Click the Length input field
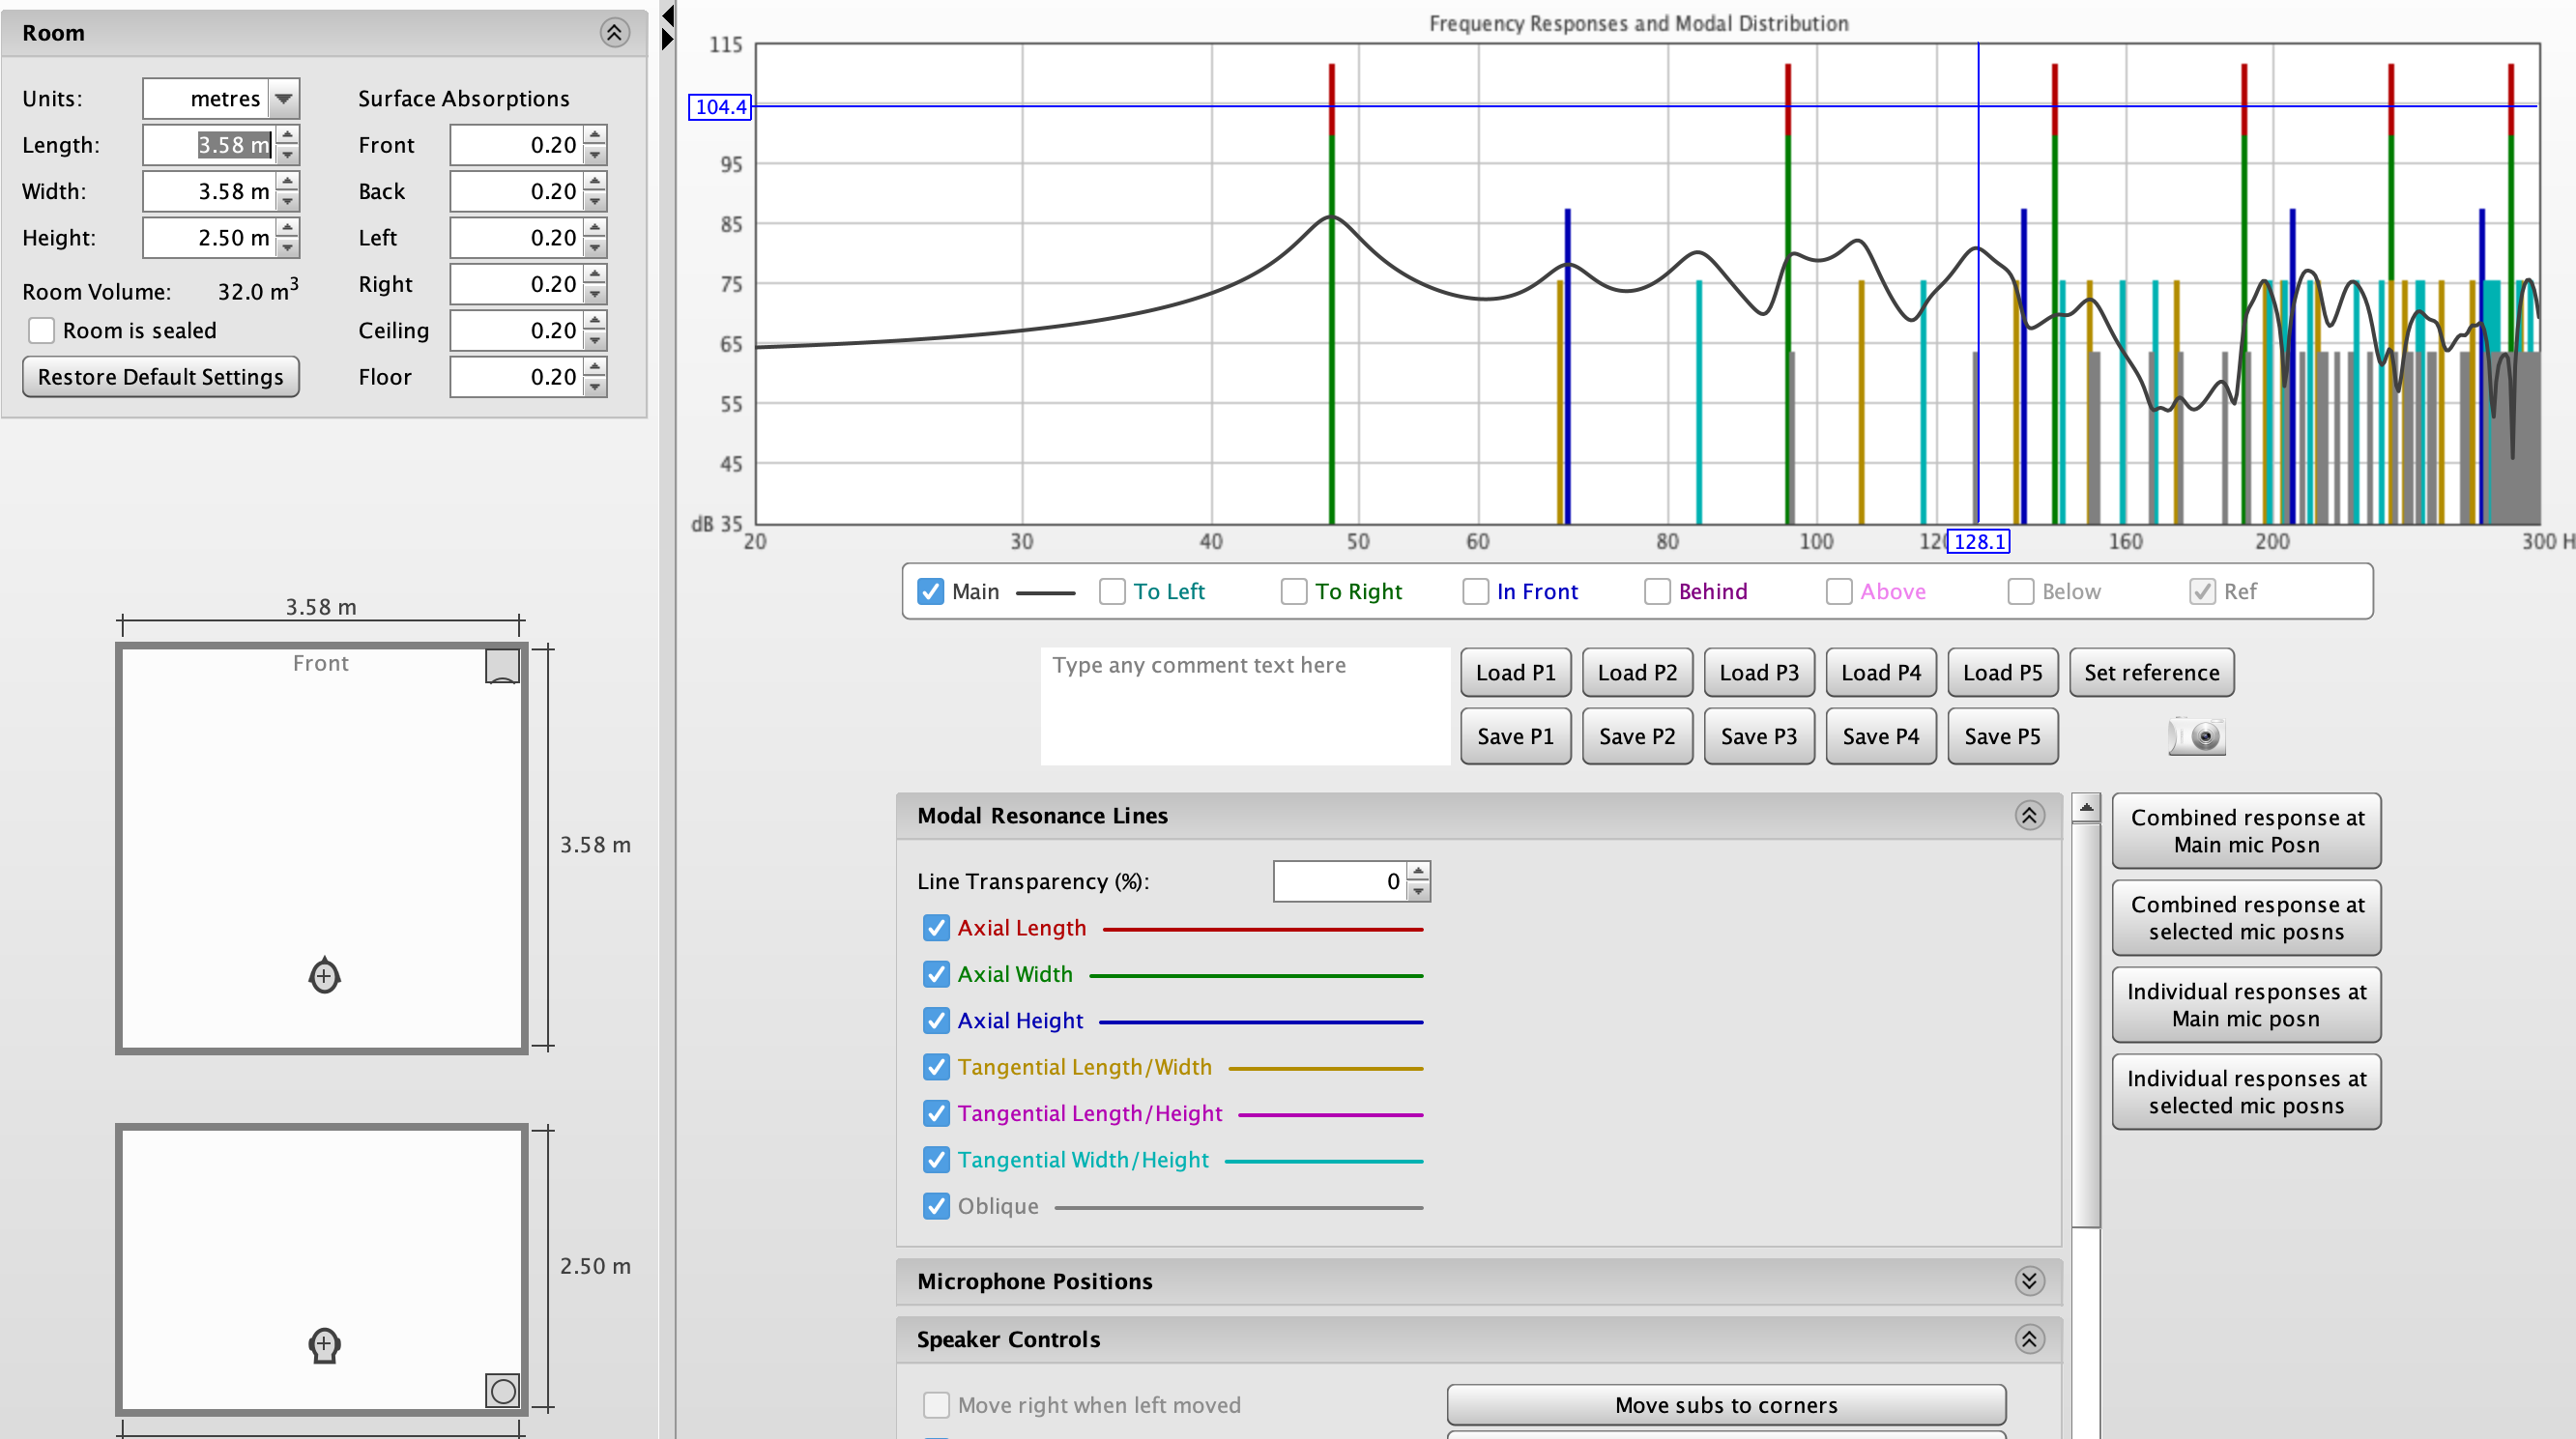The width and height of the screenshot is (2576, 1439). click(210, 145)
